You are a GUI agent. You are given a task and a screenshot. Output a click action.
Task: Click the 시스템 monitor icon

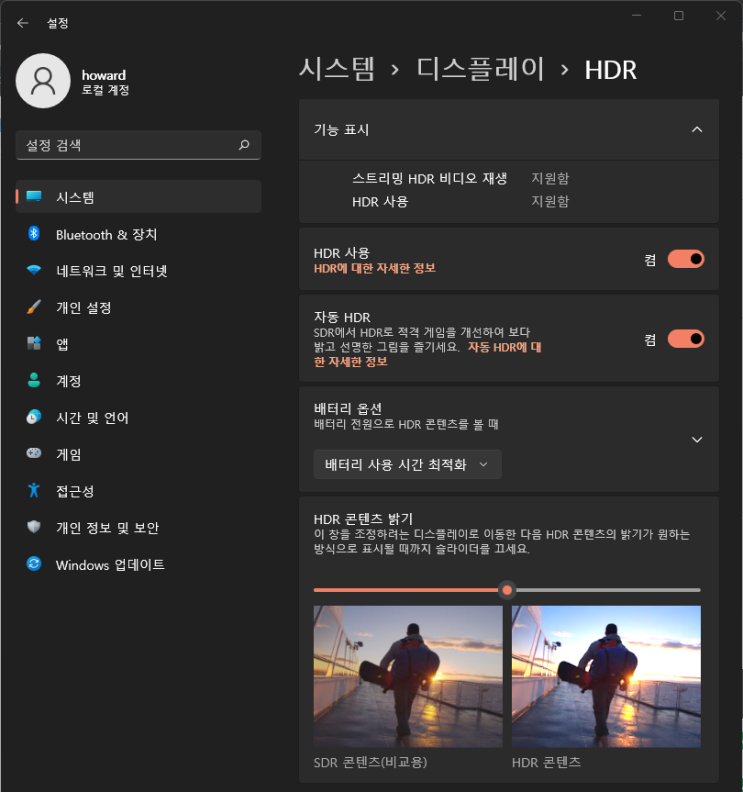[x=34, y=196]
